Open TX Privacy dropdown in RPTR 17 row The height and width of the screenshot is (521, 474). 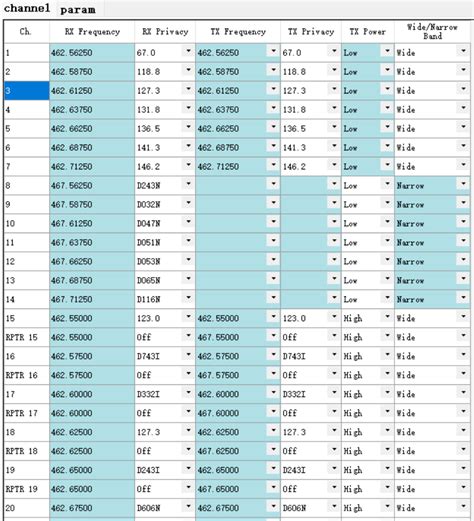click(x=334, y=412)
